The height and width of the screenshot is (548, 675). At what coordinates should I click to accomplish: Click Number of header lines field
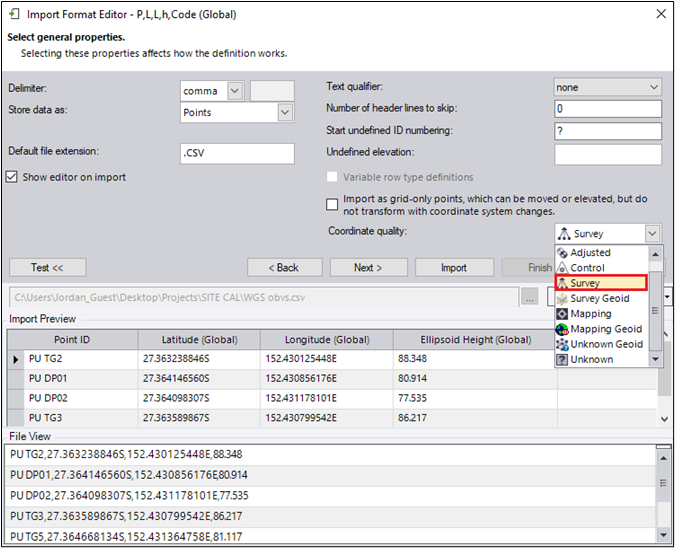click(608, 109)
